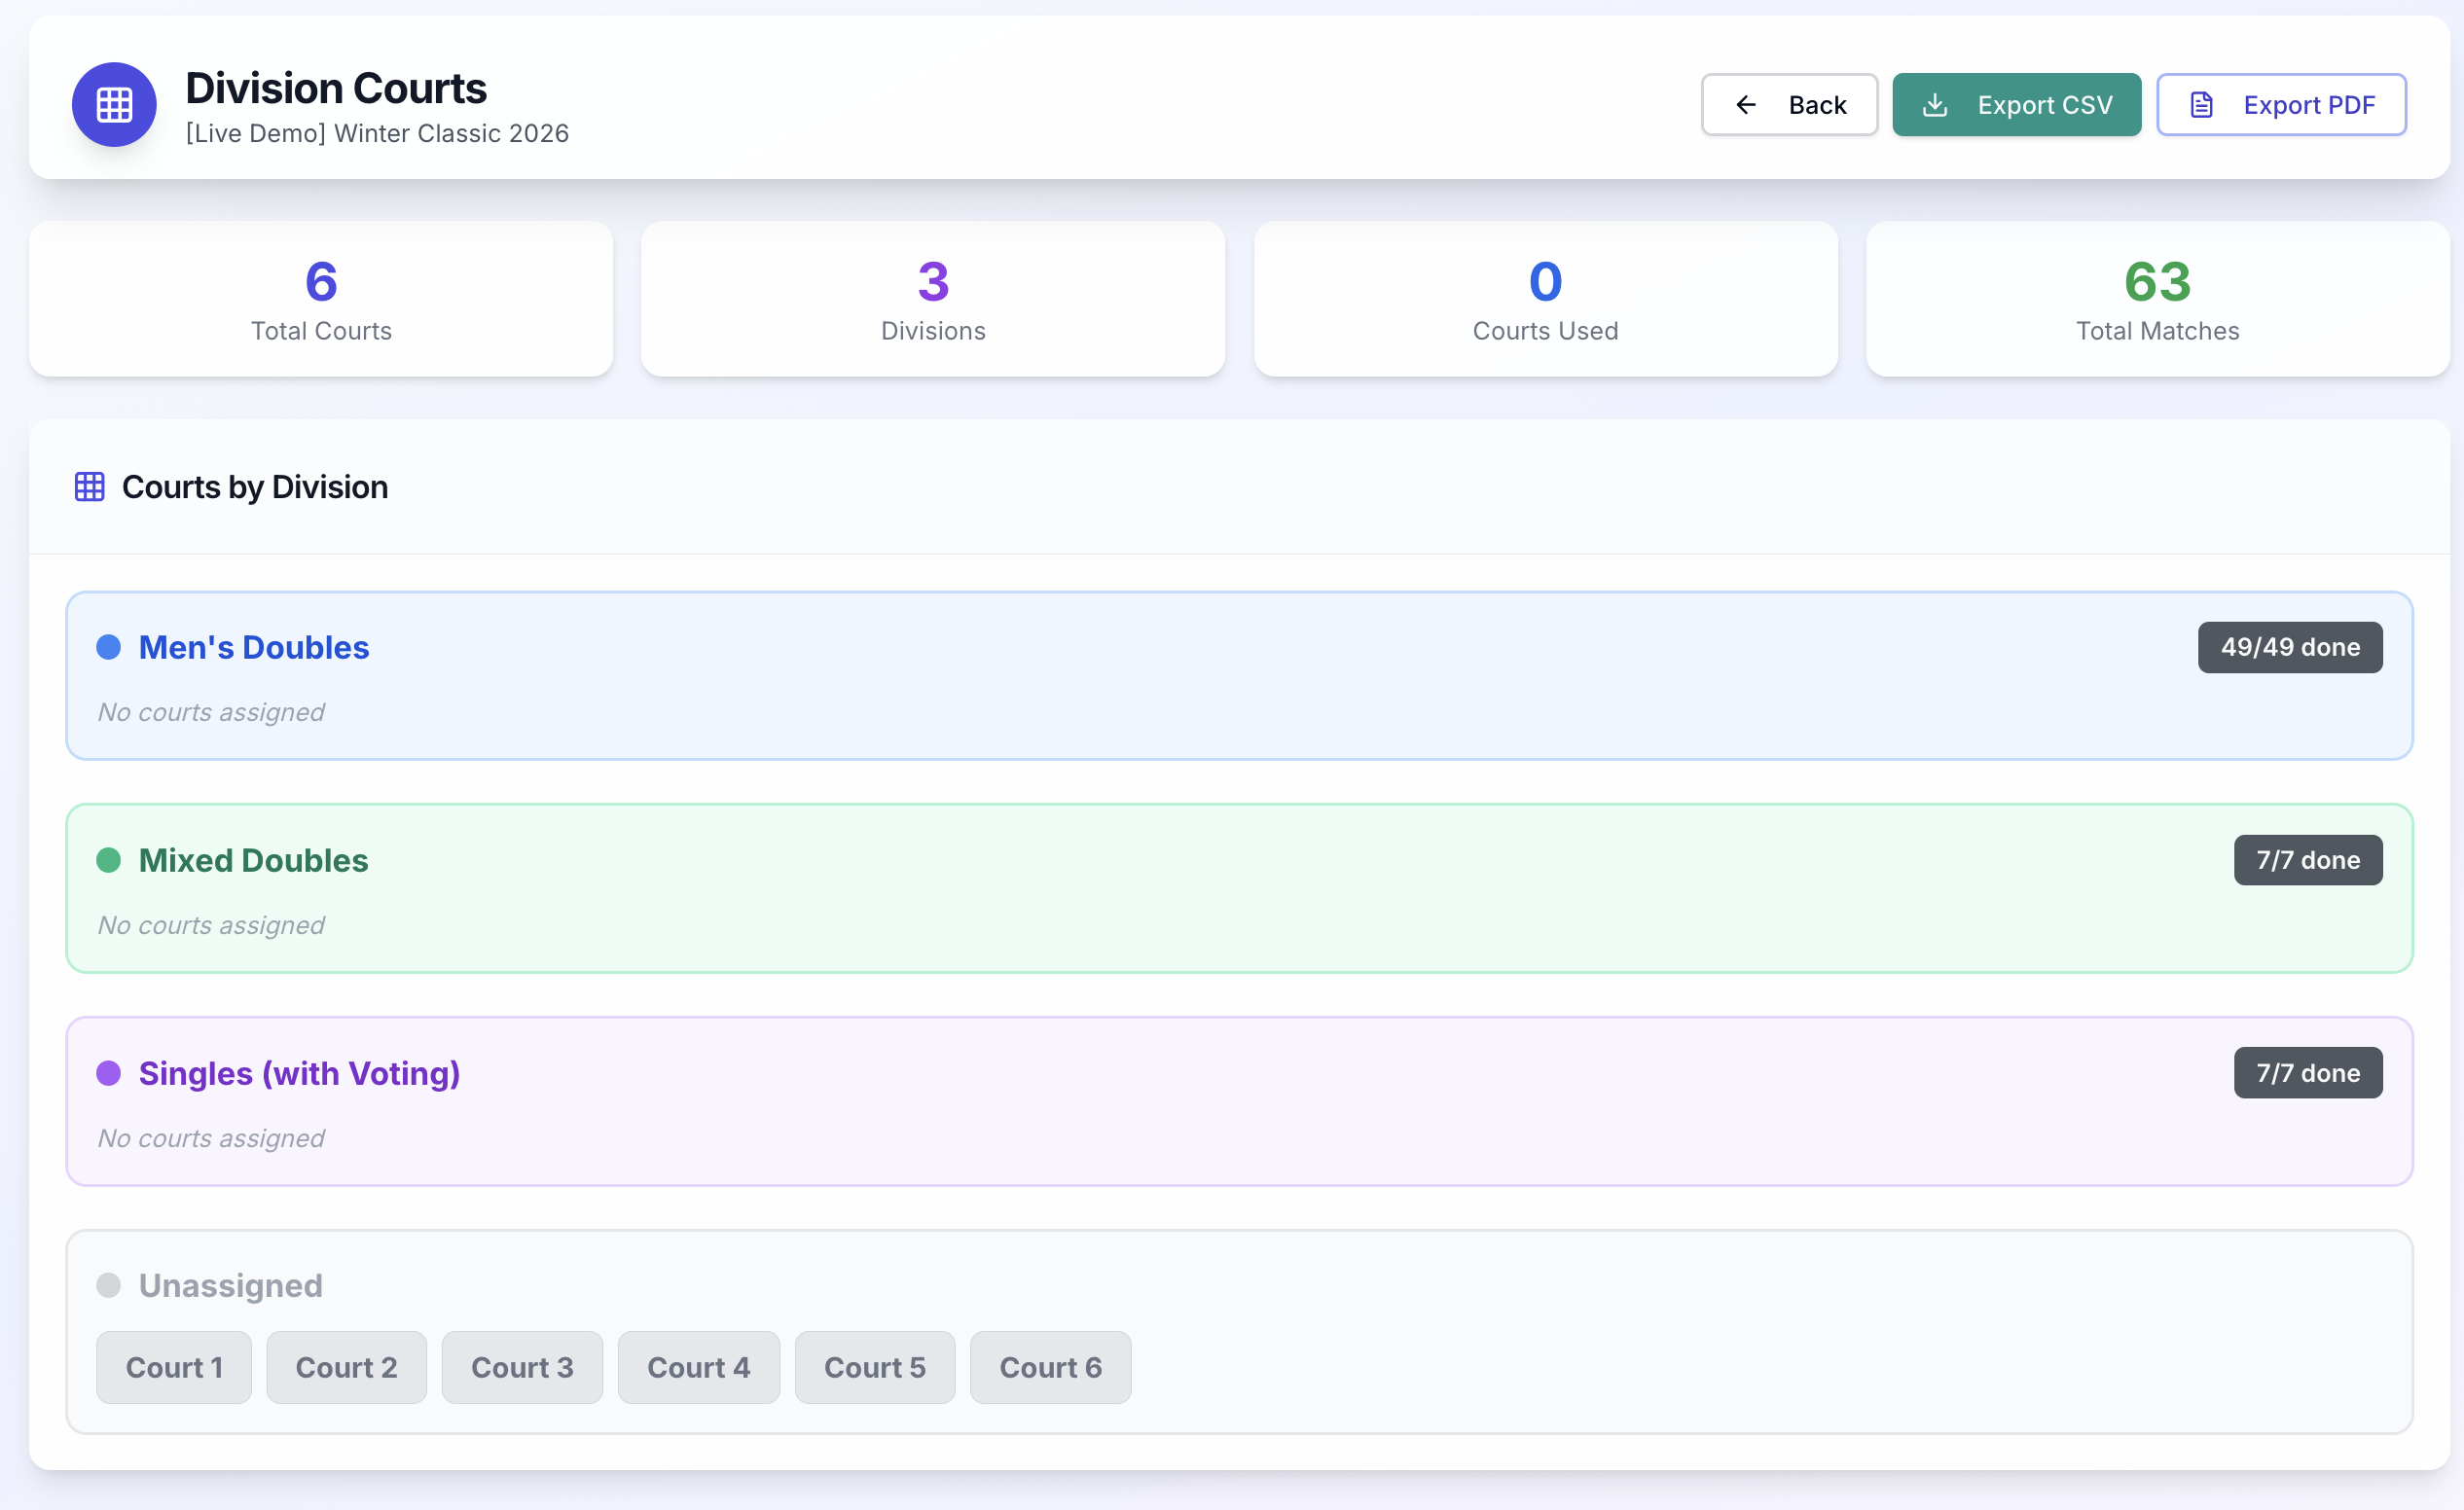Click the Back button
The height and width of the screenshot is (1510, 2464).
coord(1789,104)
